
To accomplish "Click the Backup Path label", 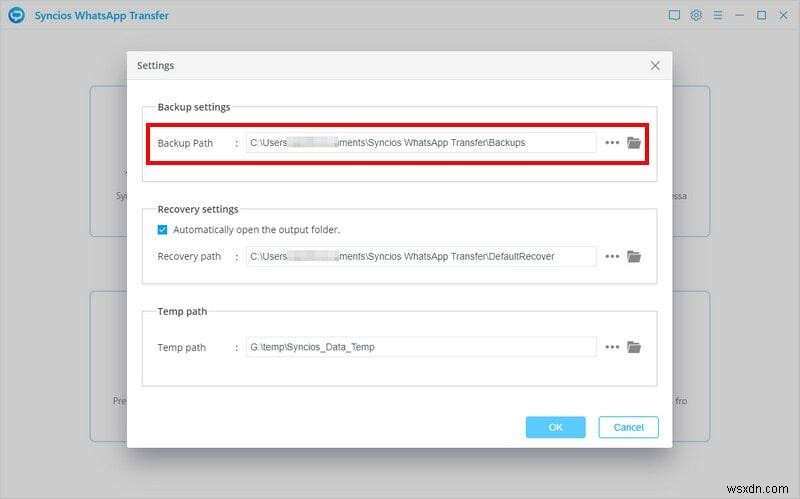I will pos(185,143).
